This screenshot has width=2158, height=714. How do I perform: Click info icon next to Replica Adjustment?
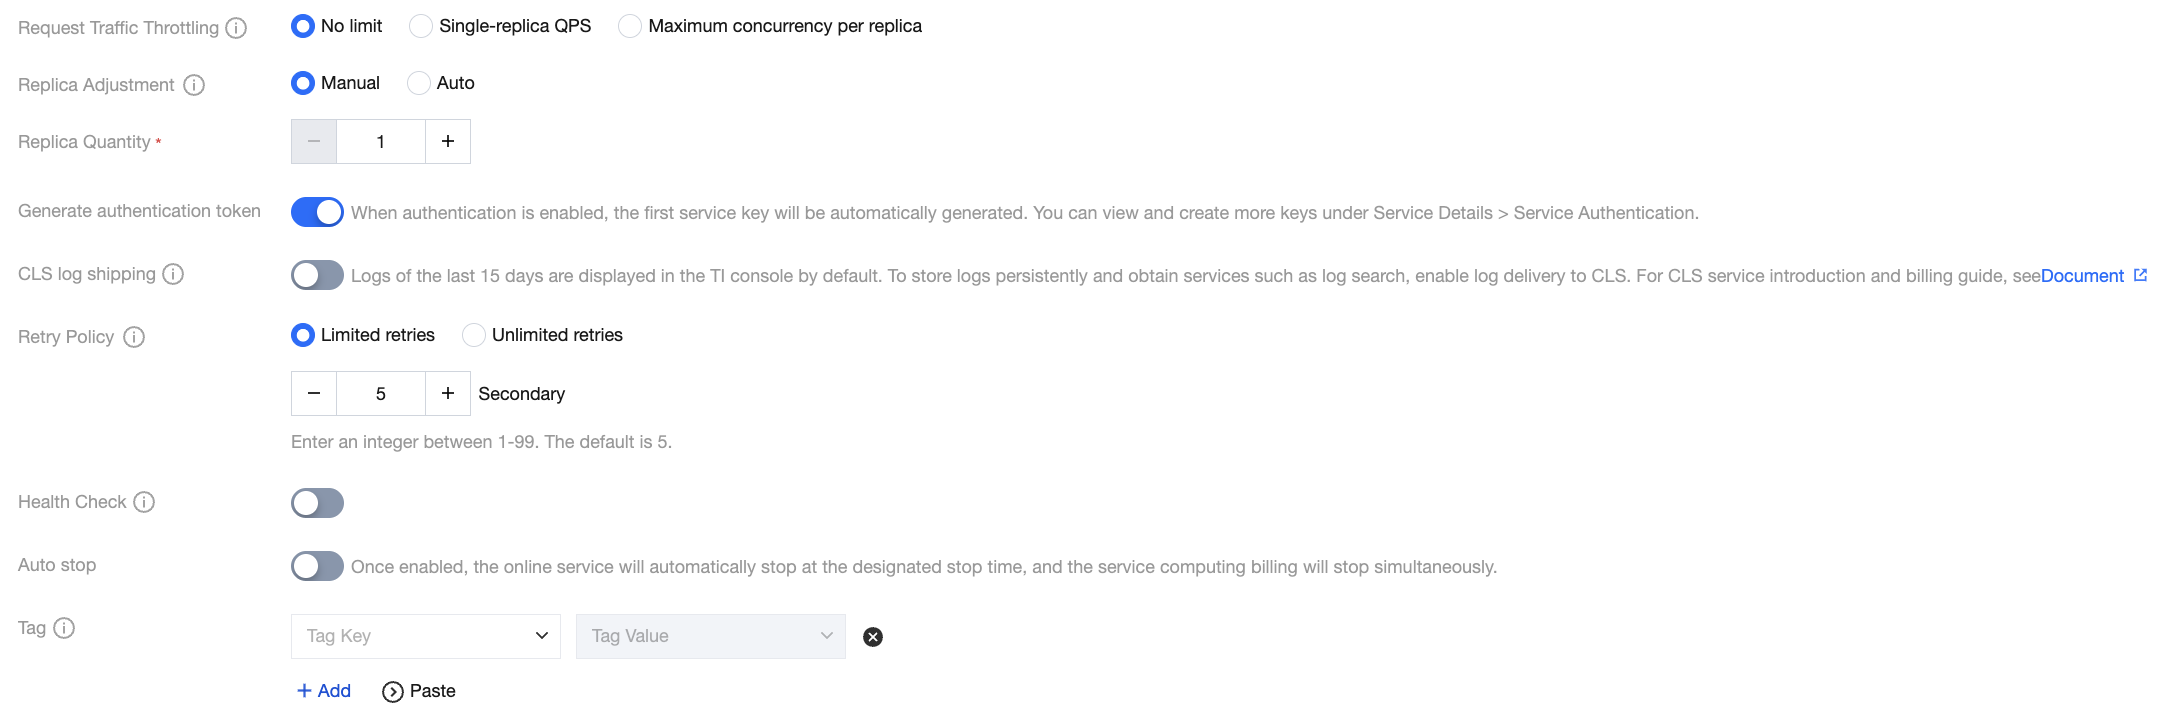(x=194, y=85)
